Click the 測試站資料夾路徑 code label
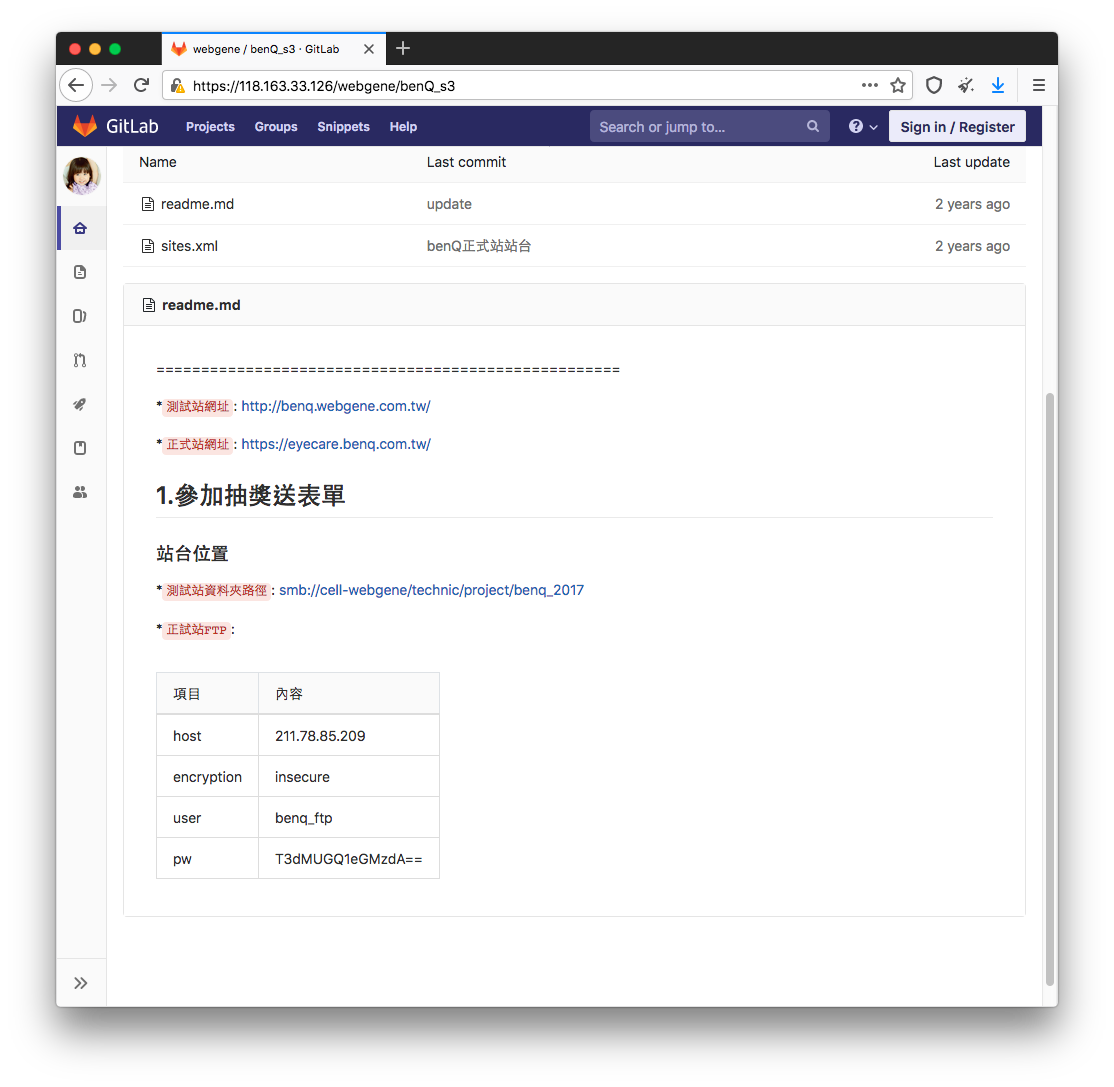The width and height of the screenshot is (1114, 1087). coord(217,590)
